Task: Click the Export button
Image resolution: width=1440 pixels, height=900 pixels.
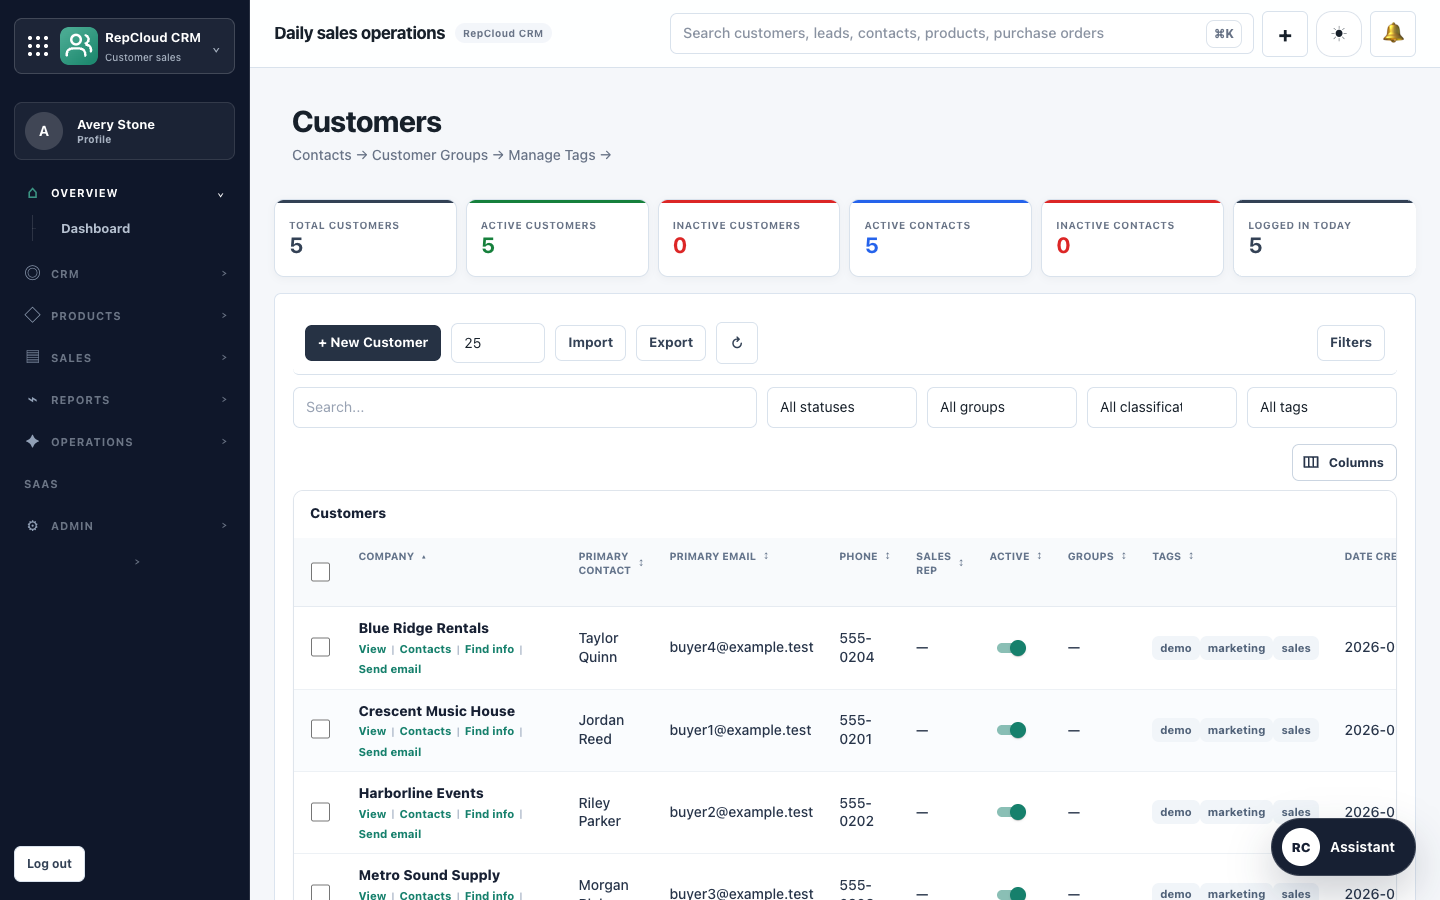Action: [671, 343]
